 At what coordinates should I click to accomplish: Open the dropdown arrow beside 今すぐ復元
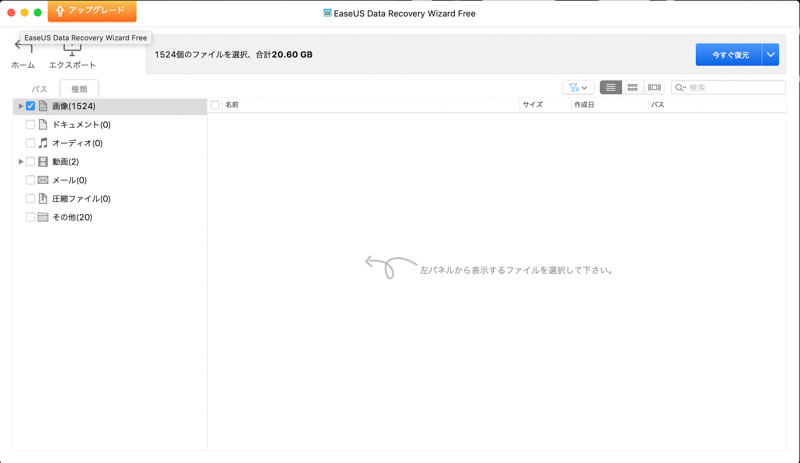(x=770, y=55)
